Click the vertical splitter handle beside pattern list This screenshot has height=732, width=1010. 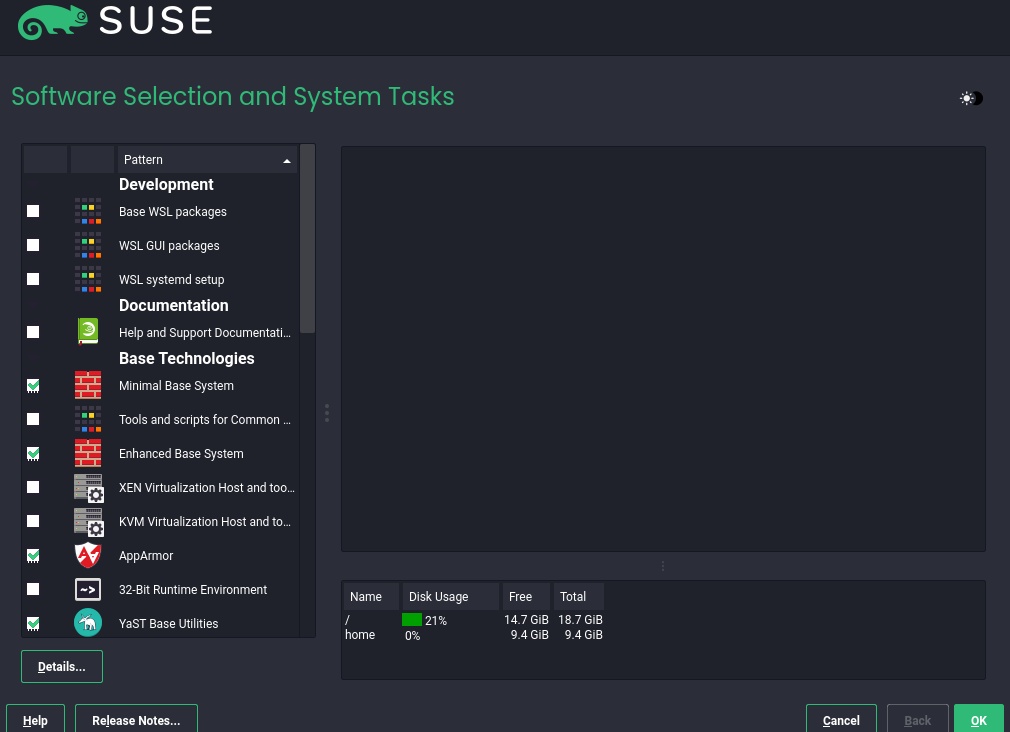point(327,413)
